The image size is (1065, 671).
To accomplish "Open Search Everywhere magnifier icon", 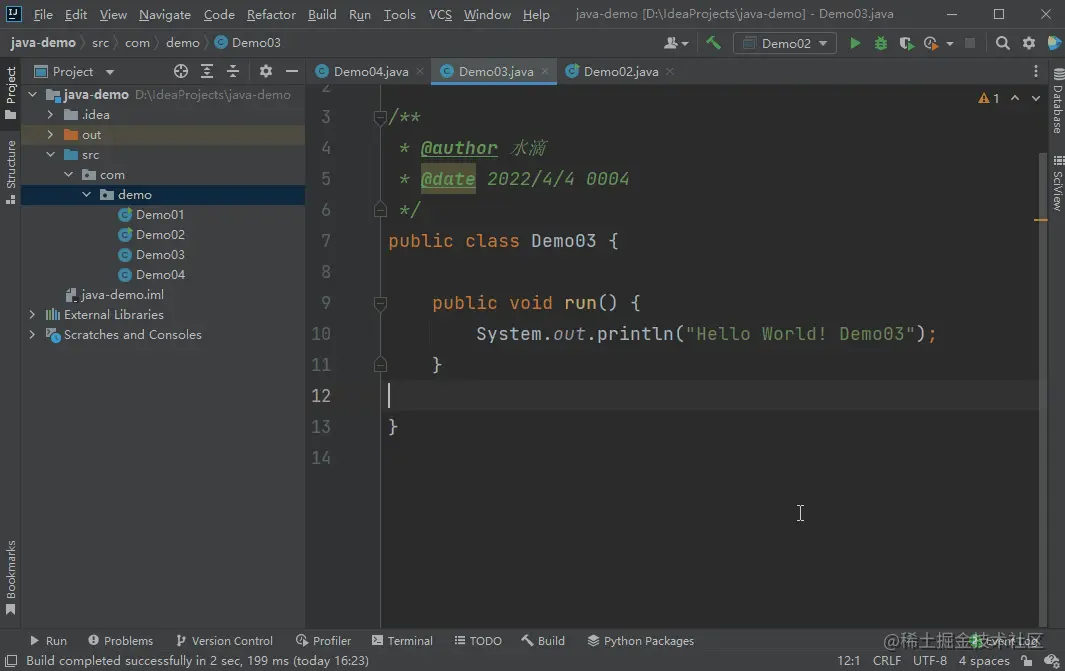I will coord(1003,43).
